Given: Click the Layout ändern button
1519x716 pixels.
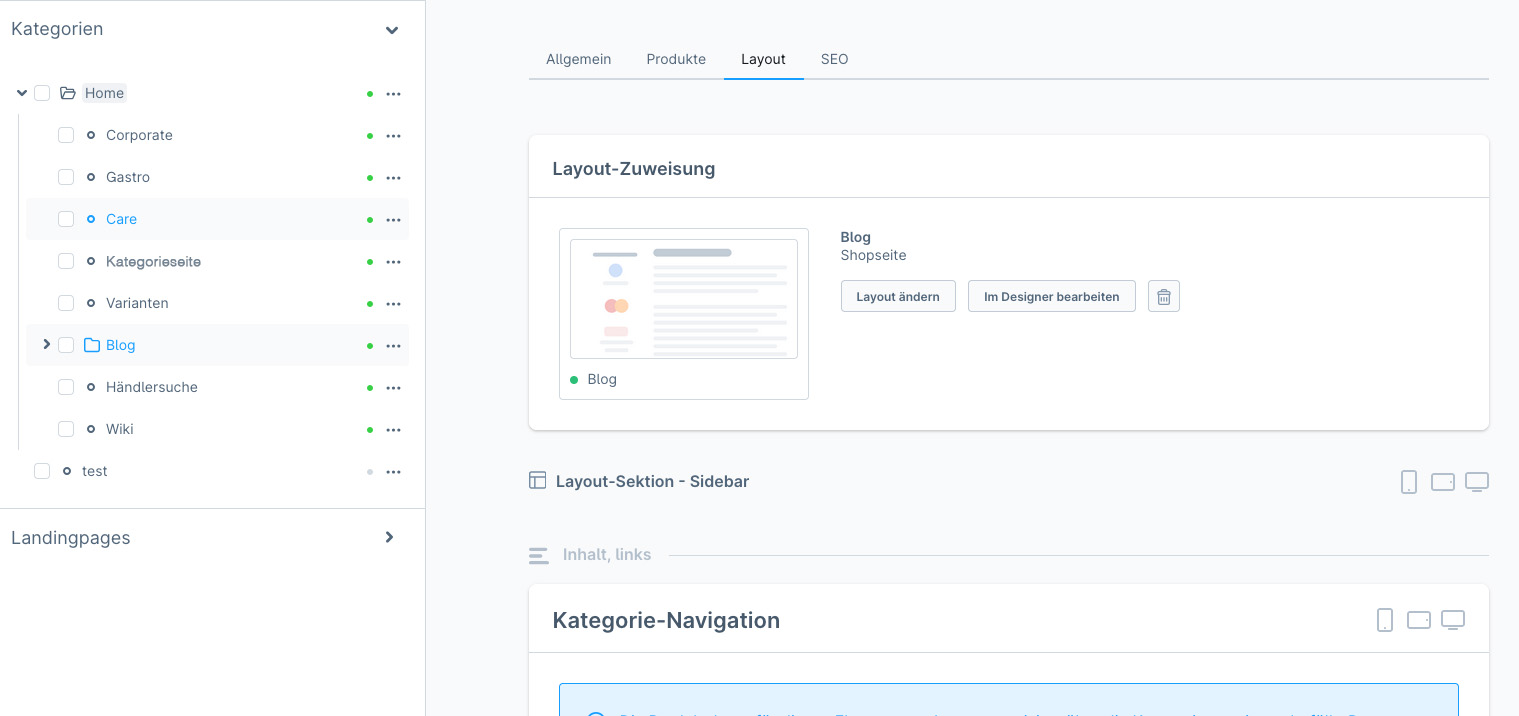Looking at the screenshot, I should (x=898, y=296).
